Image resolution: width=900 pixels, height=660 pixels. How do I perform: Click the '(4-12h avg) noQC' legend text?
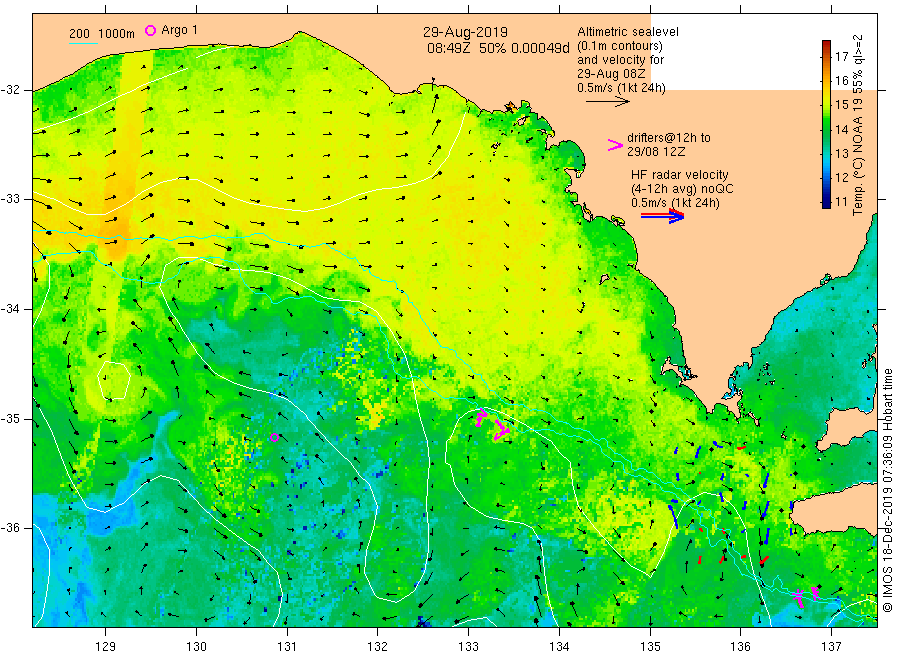coord(682,189)
